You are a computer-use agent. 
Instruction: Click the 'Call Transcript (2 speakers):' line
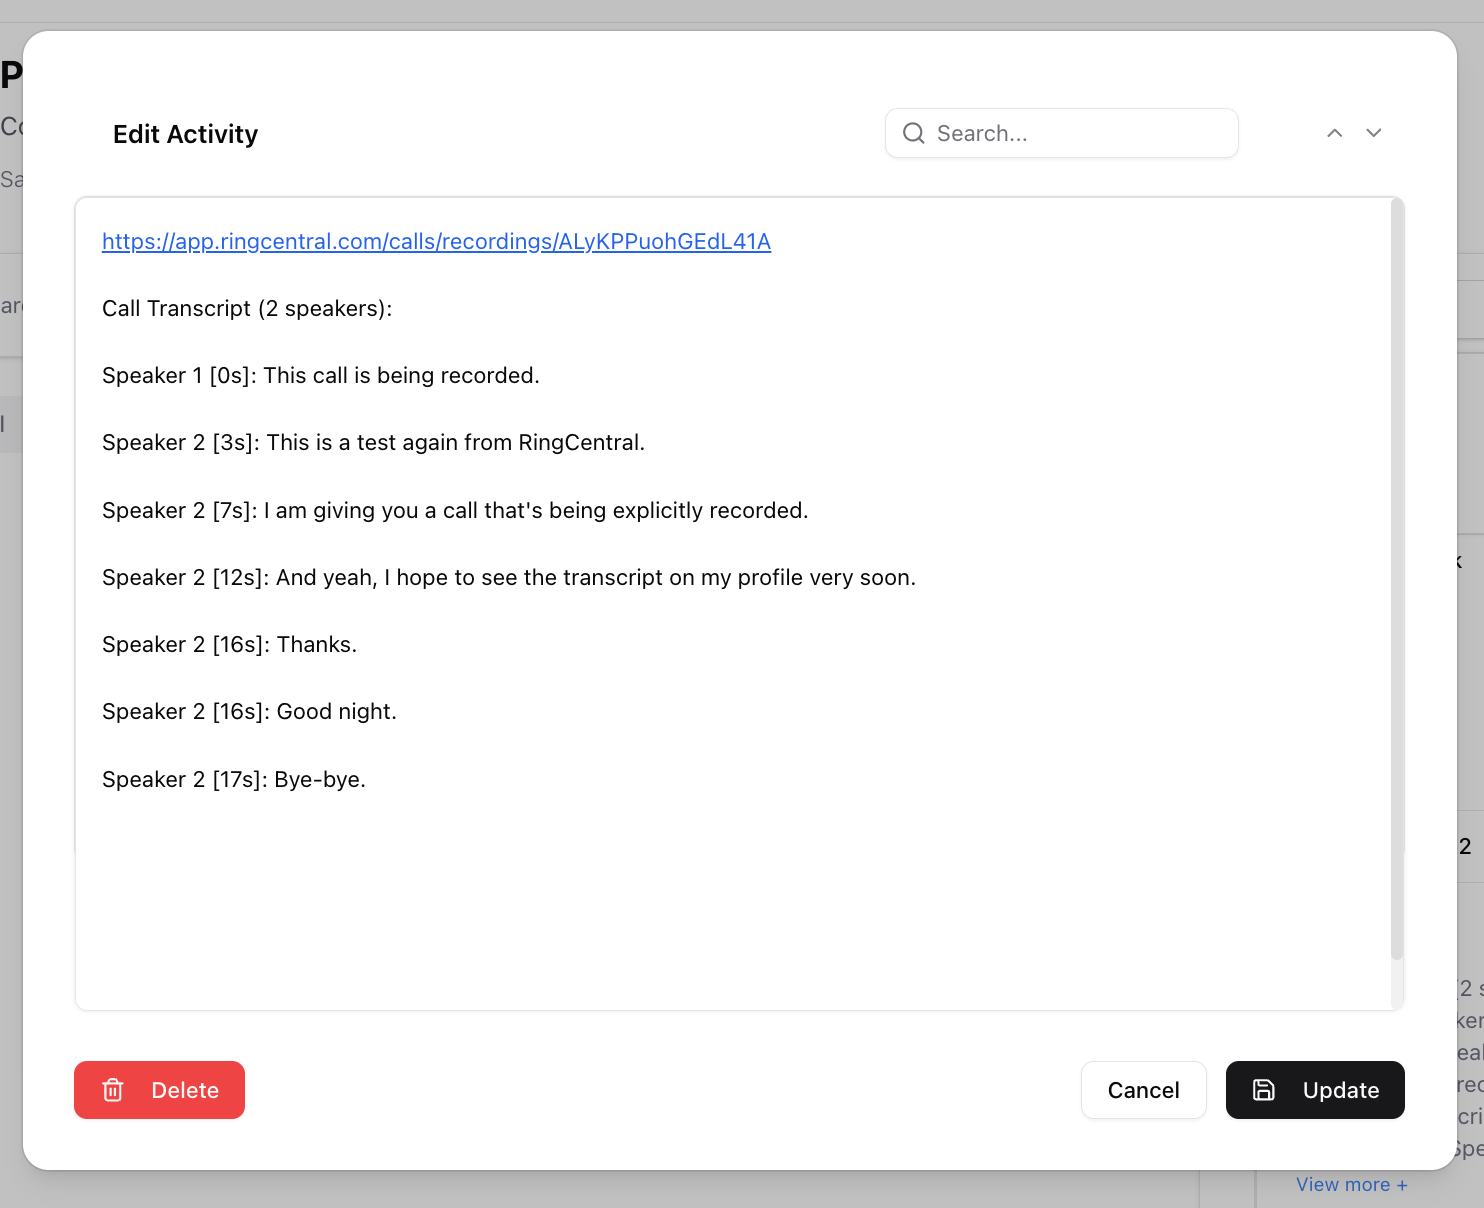click(x=247, y=309)
